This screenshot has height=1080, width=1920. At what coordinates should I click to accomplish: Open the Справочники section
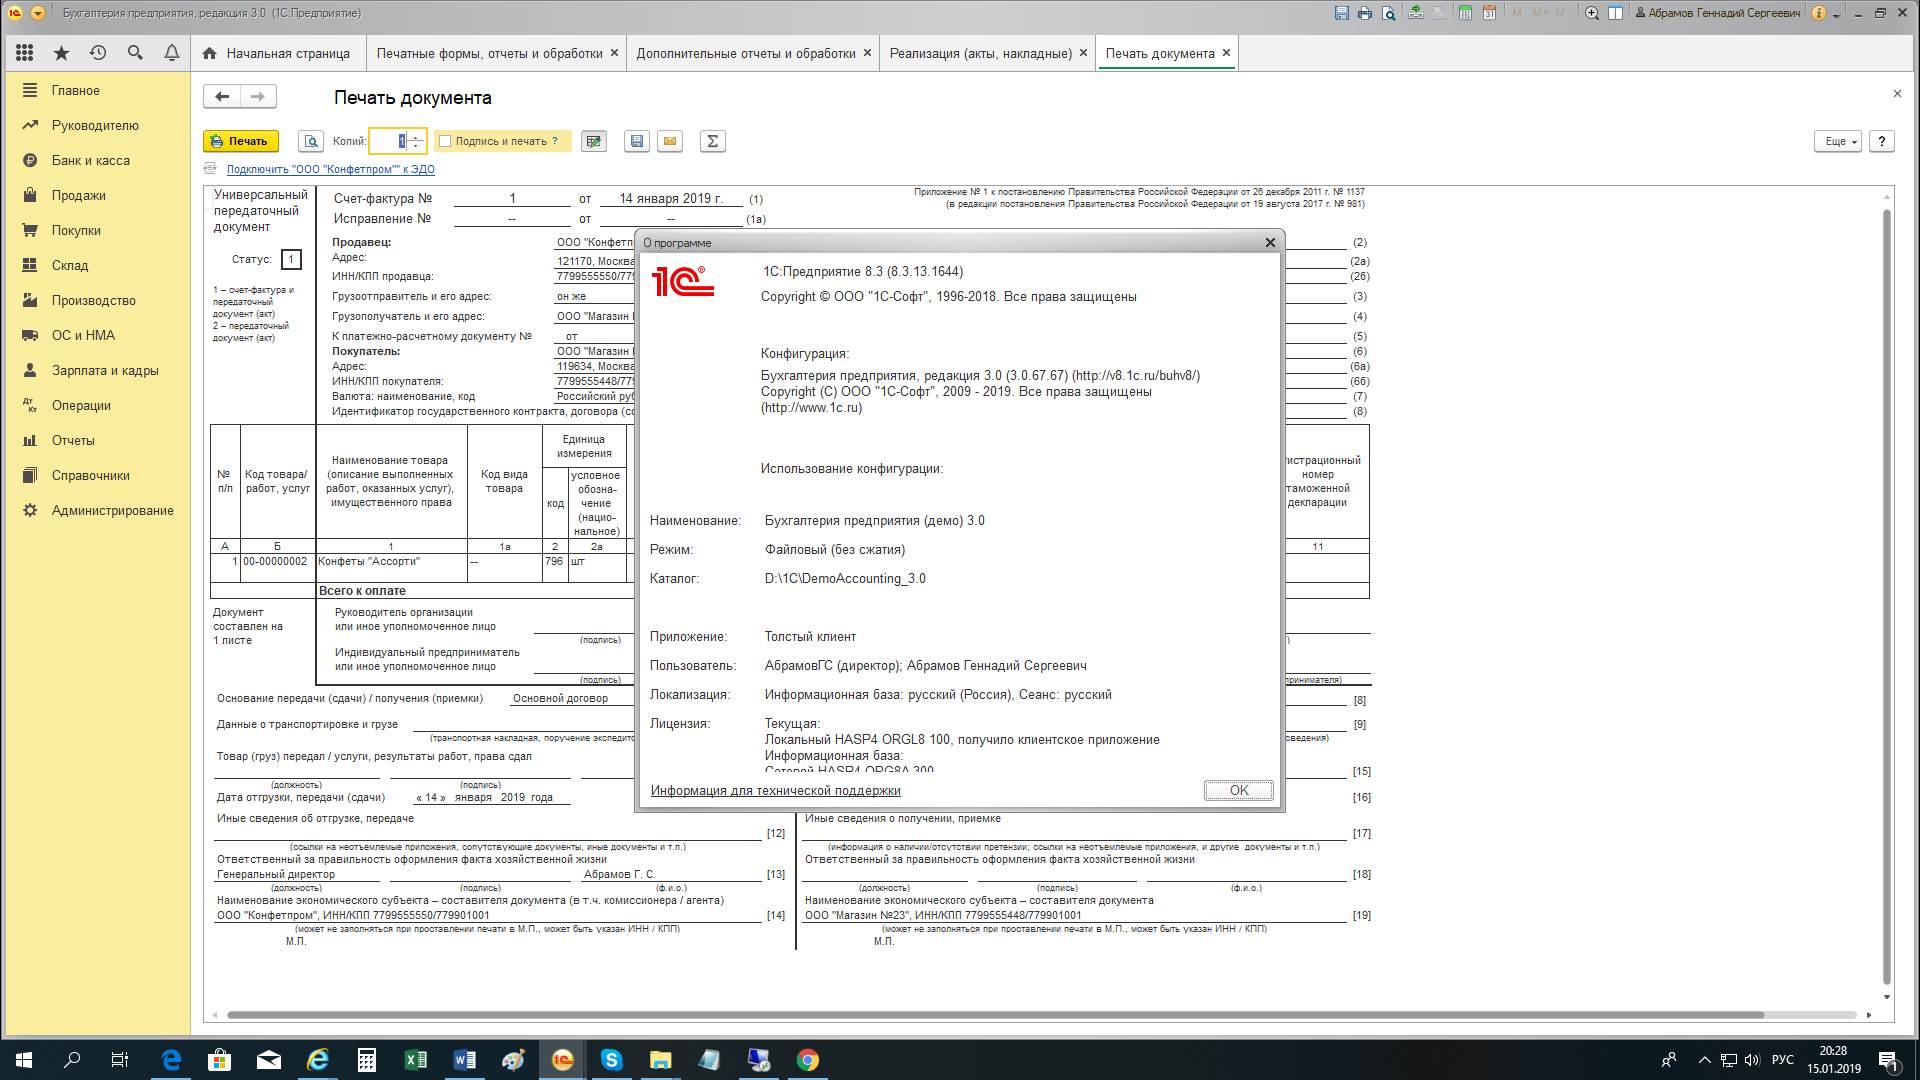click(x=98, y=475)
